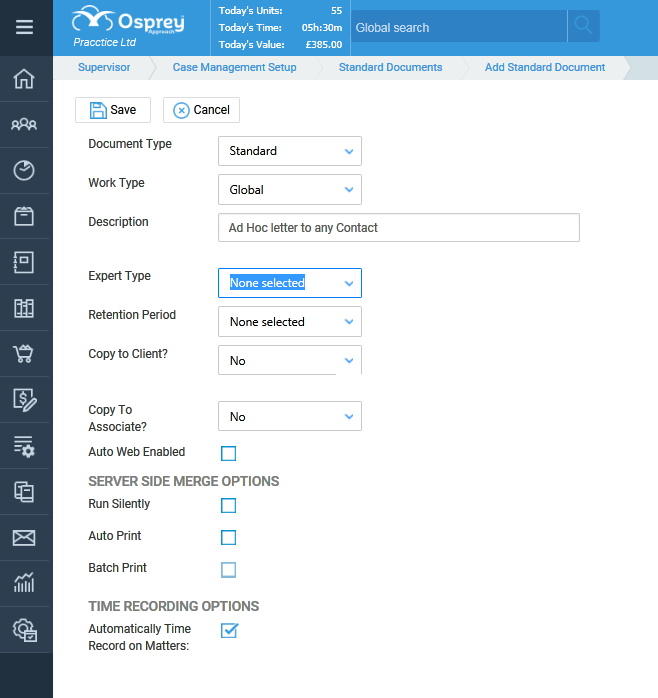658x698 pixels.
Task: Open the Copy To Associate dropdown
Action: [290, 416]
